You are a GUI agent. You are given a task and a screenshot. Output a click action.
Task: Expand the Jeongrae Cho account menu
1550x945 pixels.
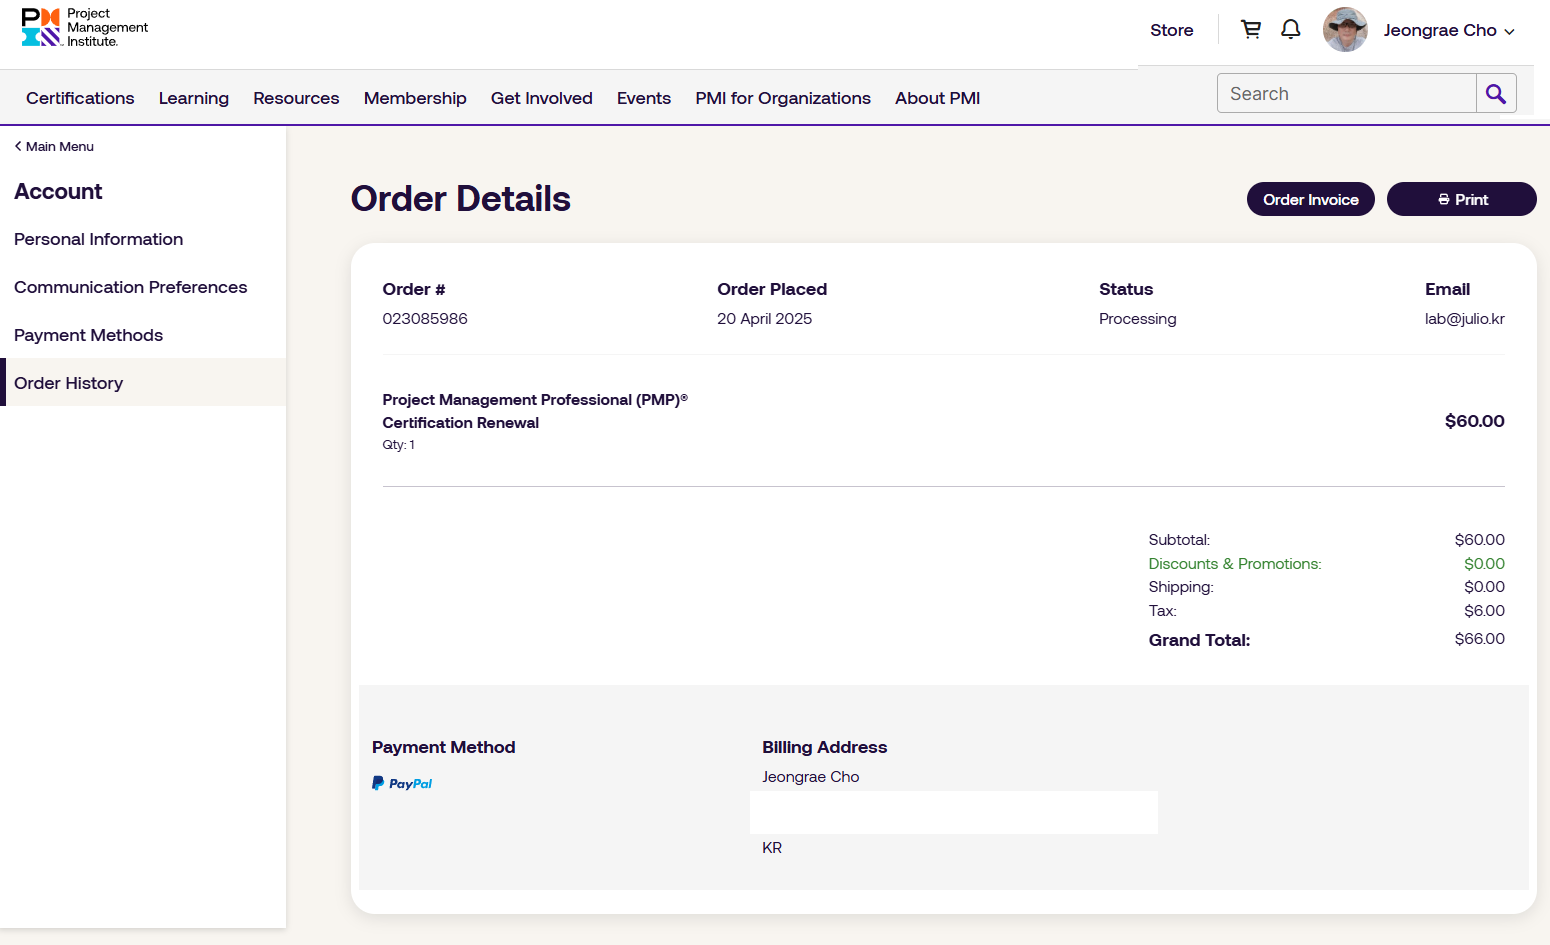tap(1449, 31)
